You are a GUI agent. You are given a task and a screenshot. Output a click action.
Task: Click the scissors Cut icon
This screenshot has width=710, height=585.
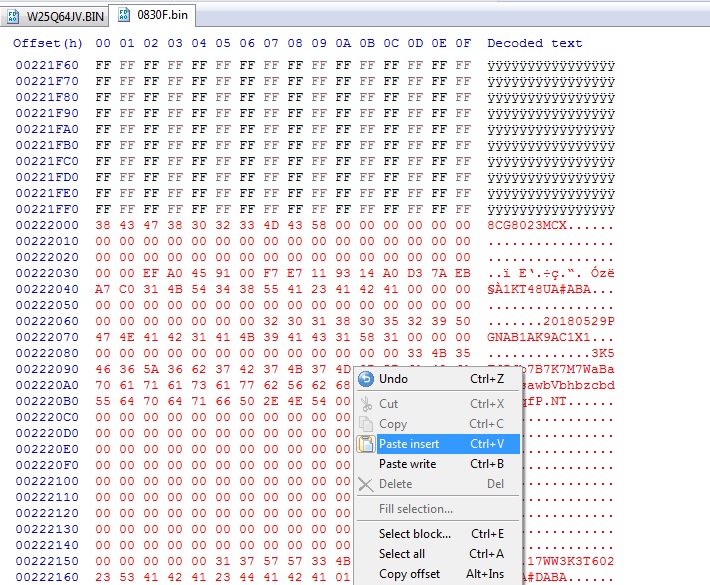click(x=366, y=403)
